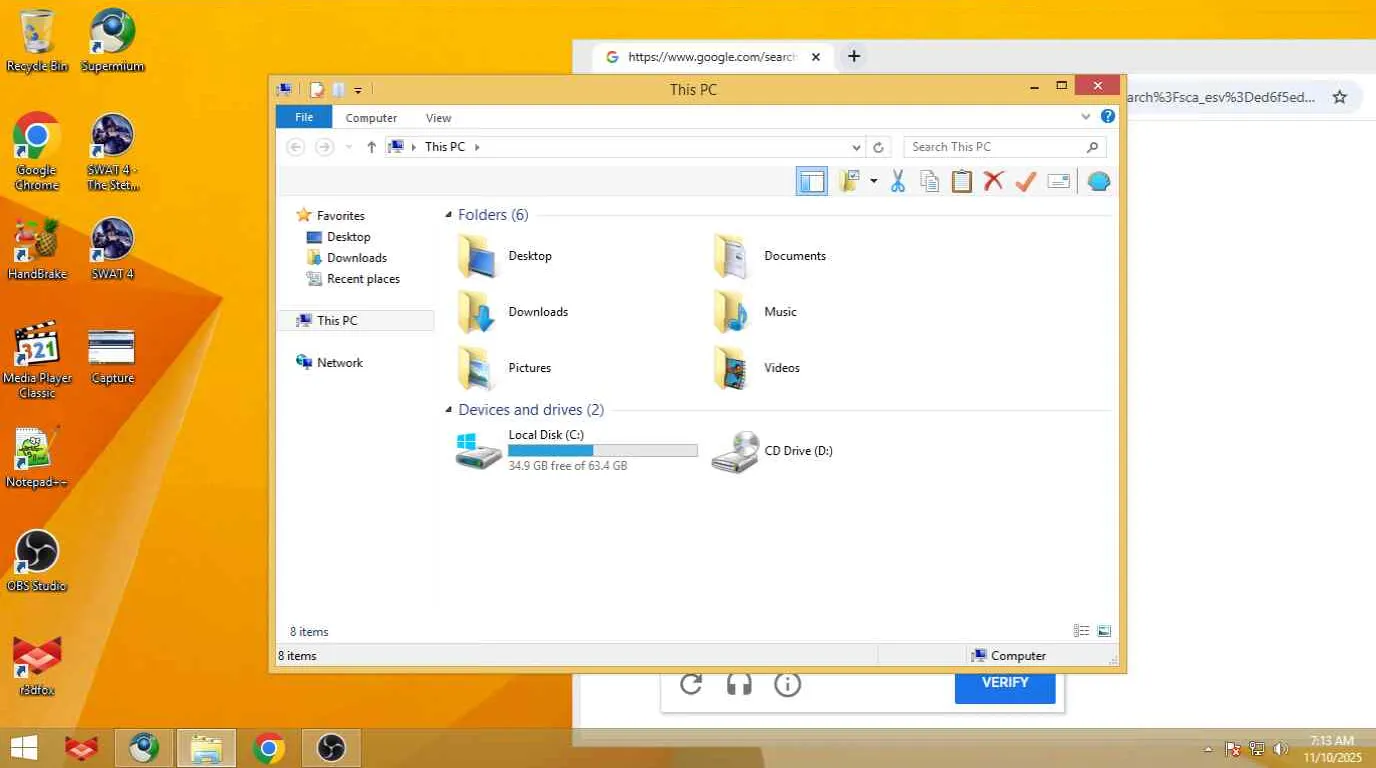Open Customize Quick Access Toolbar dropdown

(x=358, y=90)
